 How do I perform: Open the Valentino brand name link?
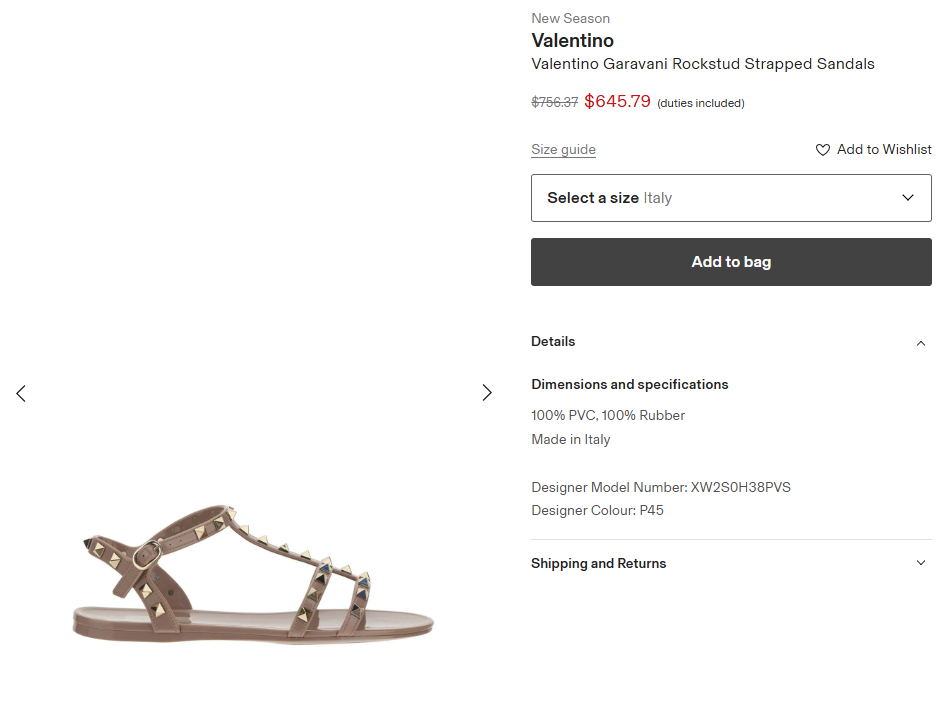point(572,41)
